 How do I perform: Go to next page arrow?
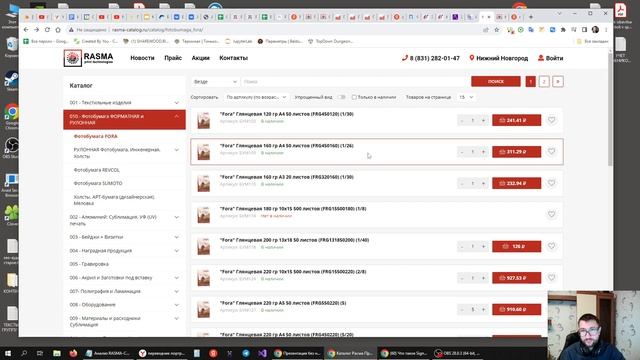click(x=558, y=82)
